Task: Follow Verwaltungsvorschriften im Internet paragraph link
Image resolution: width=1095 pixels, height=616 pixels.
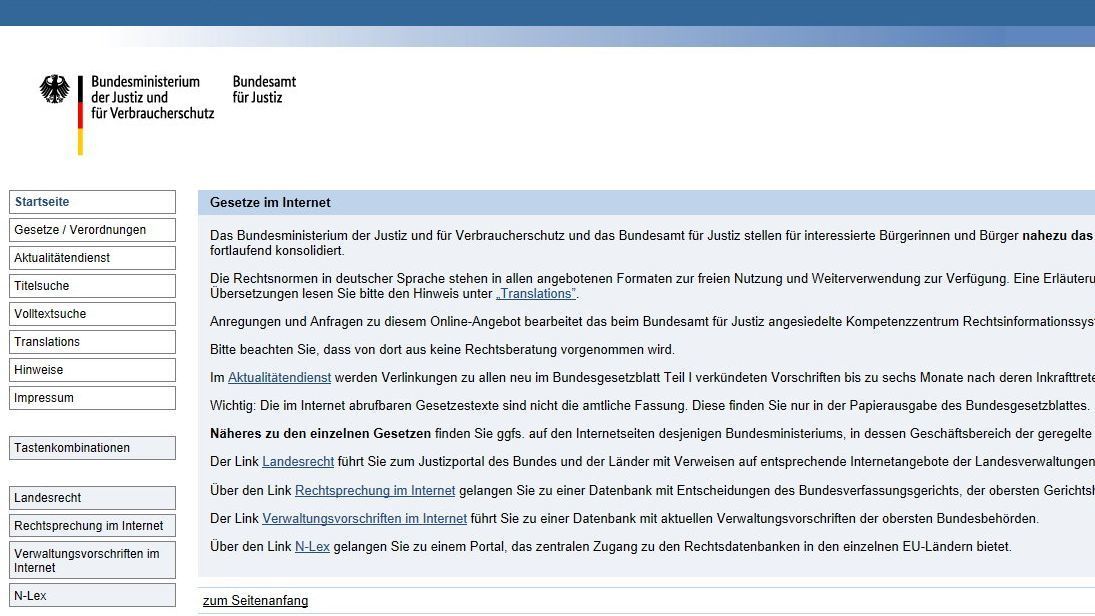Action: (x=365, y=518)
